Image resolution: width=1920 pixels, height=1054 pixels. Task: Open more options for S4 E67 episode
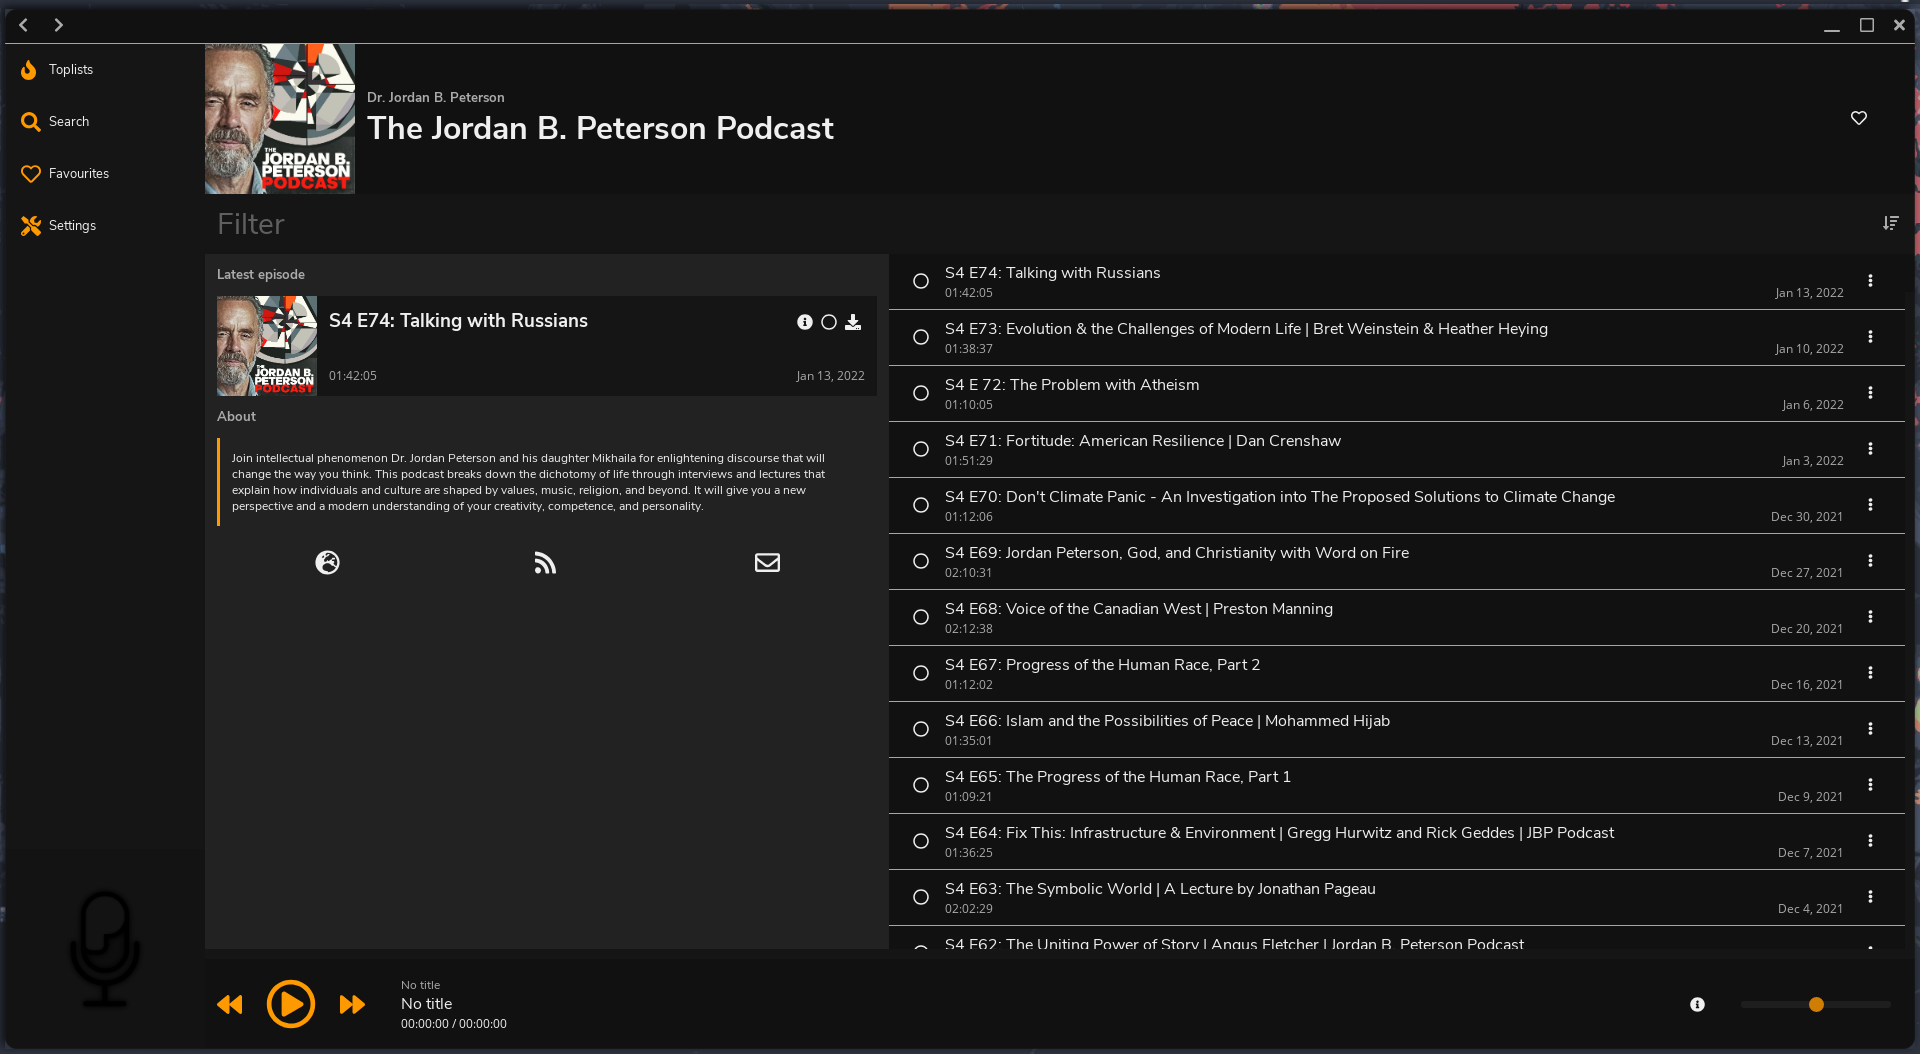click(1870, 673)
